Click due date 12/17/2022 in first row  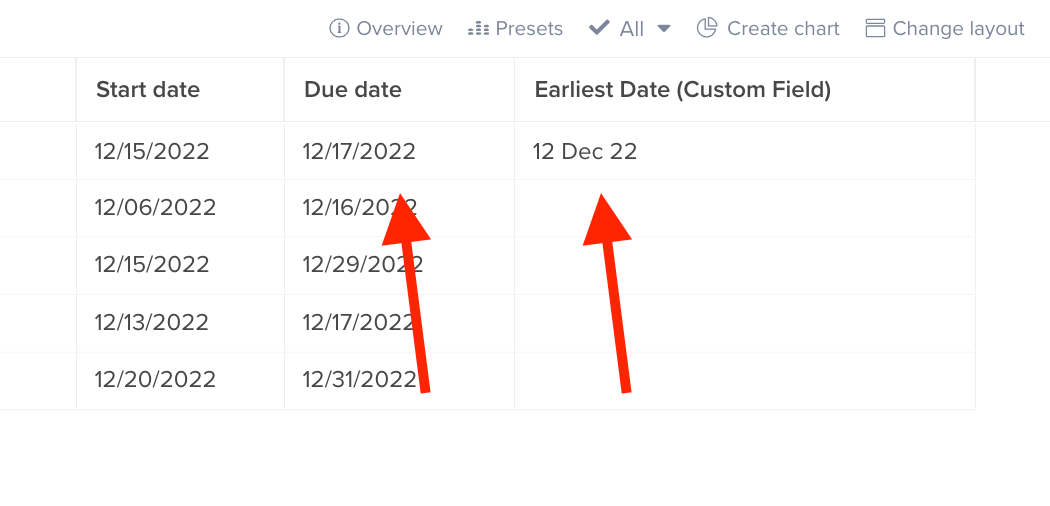tap(359, 151)
